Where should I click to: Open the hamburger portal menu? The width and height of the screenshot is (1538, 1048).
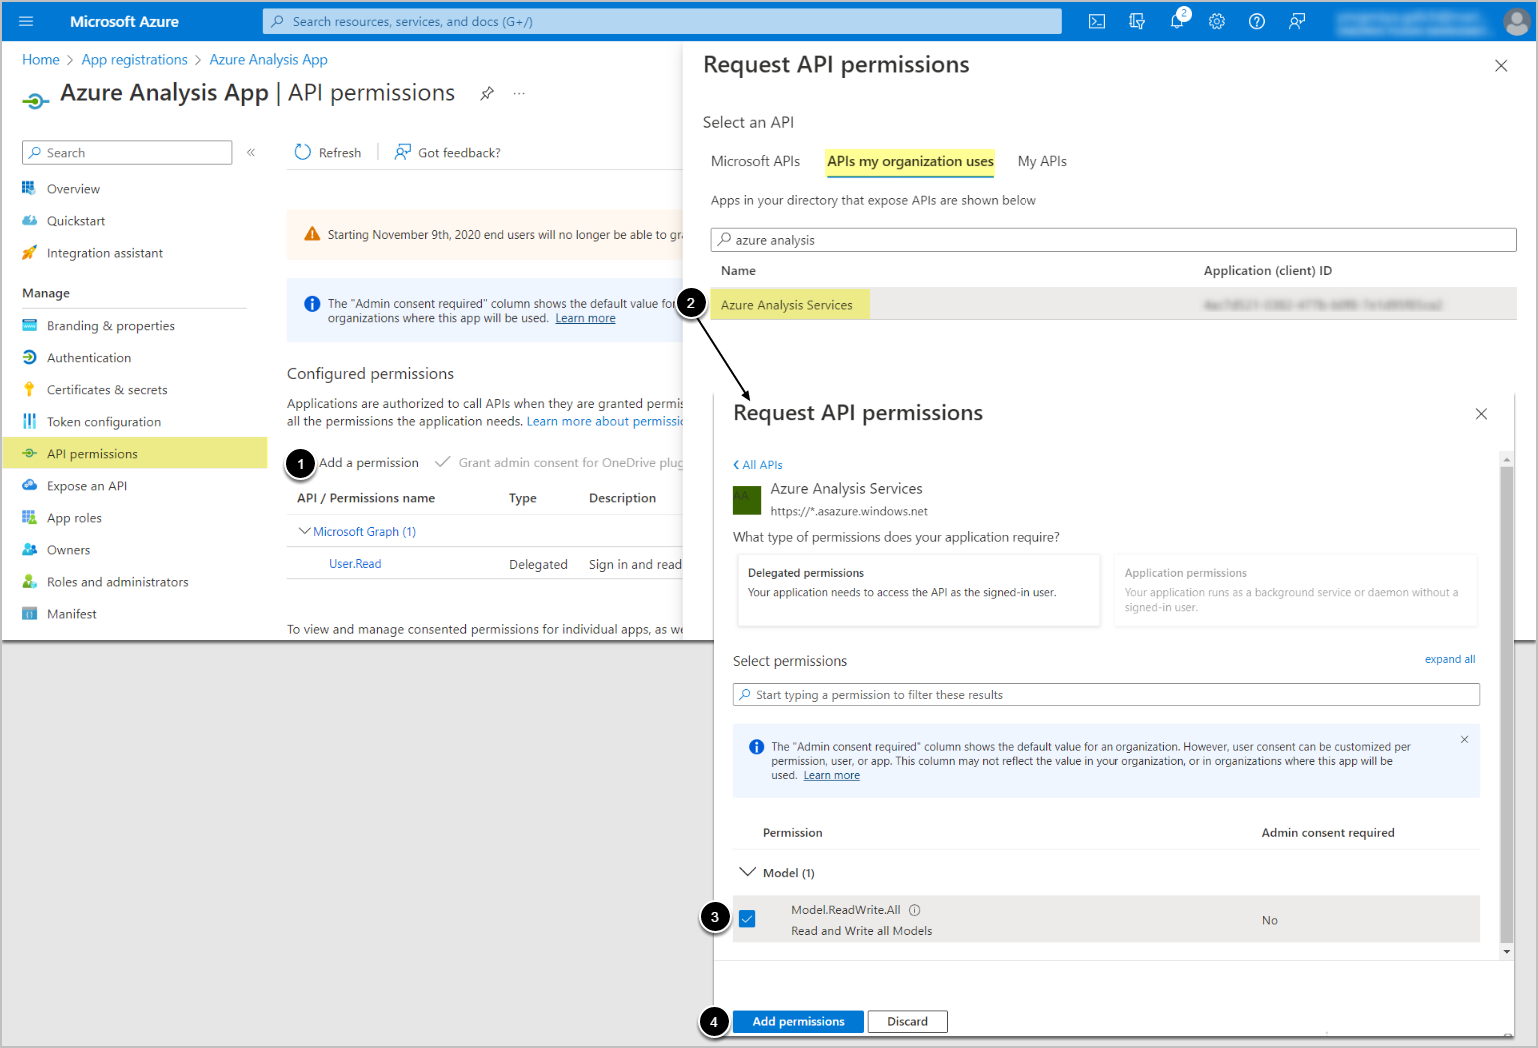point(27,21)
